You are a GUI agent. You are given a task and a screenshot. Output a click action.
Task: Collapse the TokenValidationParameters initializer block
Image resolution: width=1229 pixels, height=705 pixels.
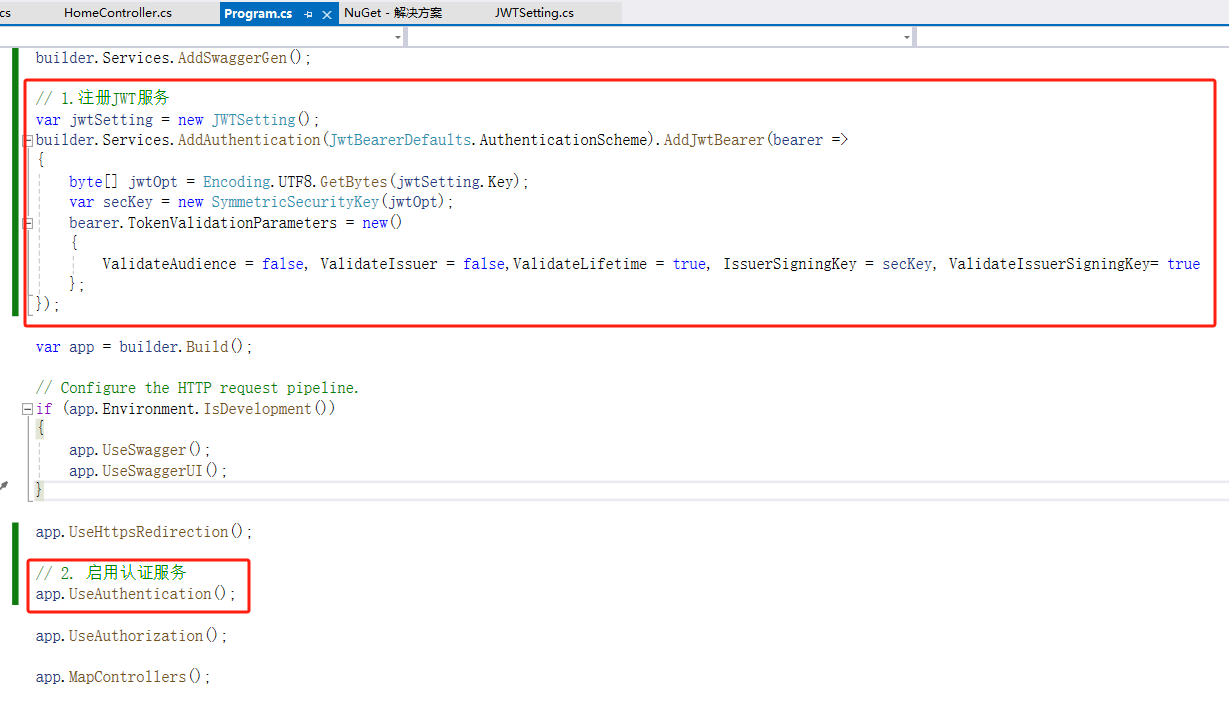pyautogui.click(x=27, y=222)
